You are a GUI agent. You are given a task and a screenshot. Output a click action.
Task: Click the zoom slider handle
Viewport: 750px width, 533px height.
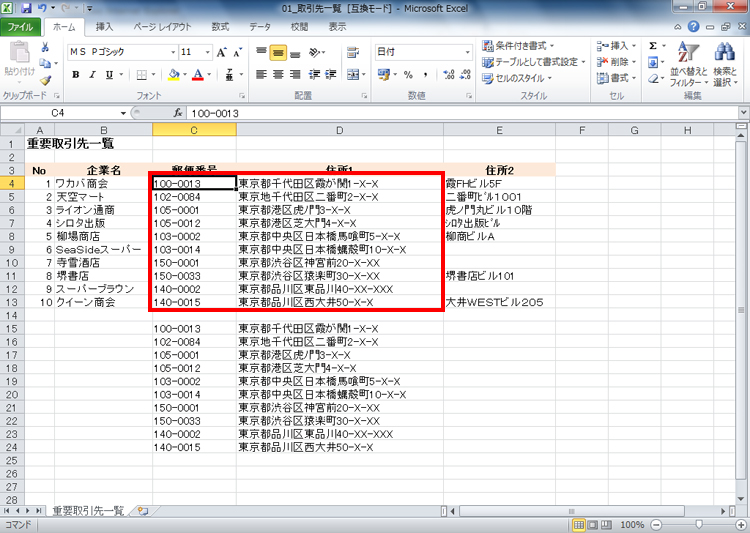coord(699,525)
